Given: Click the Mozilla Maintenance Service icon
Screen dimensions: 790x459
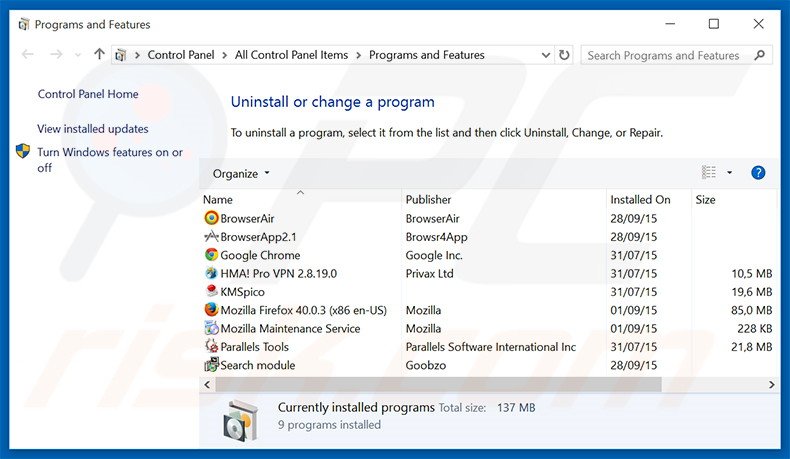Looking at the screenshot, I should coord(211,328).
